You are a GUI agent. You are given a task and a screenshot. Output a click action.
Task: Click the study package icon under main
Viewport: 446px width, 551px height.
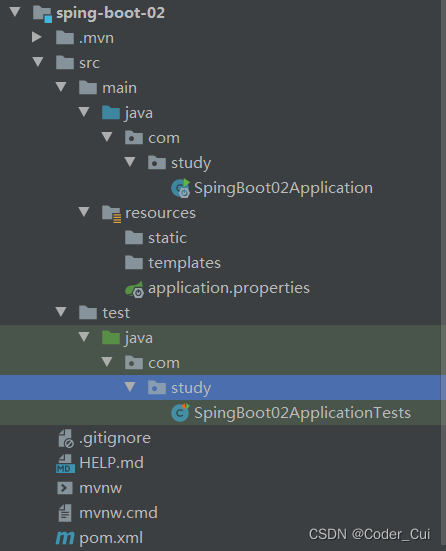(157, 162)
